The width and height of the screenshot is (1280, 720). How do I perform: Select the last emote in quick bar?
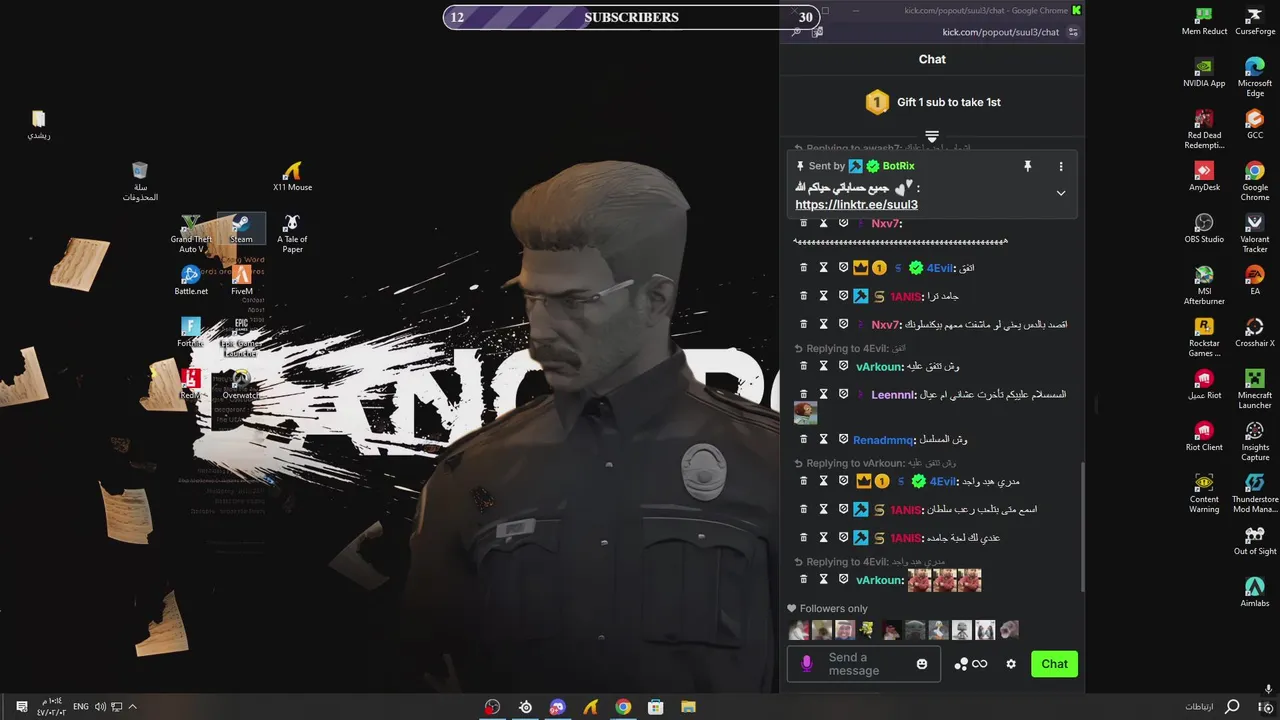coord(1009,630)
